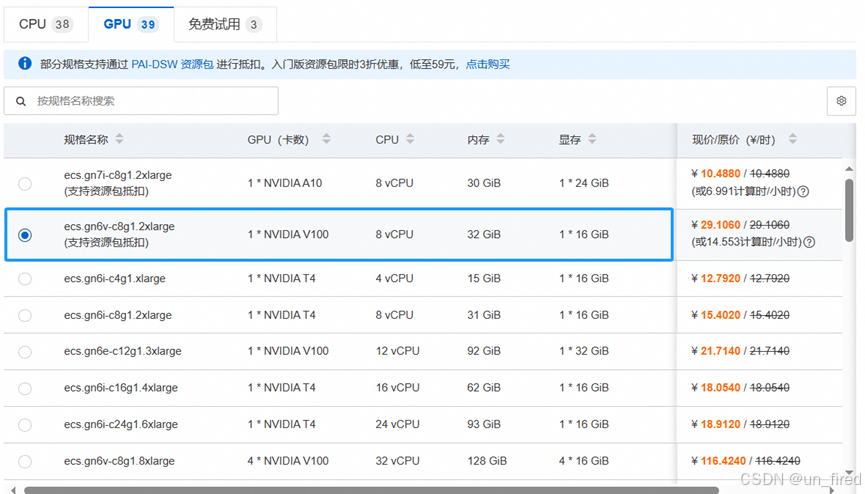Open help icon beside 或6.991计算时/小时

803,192
